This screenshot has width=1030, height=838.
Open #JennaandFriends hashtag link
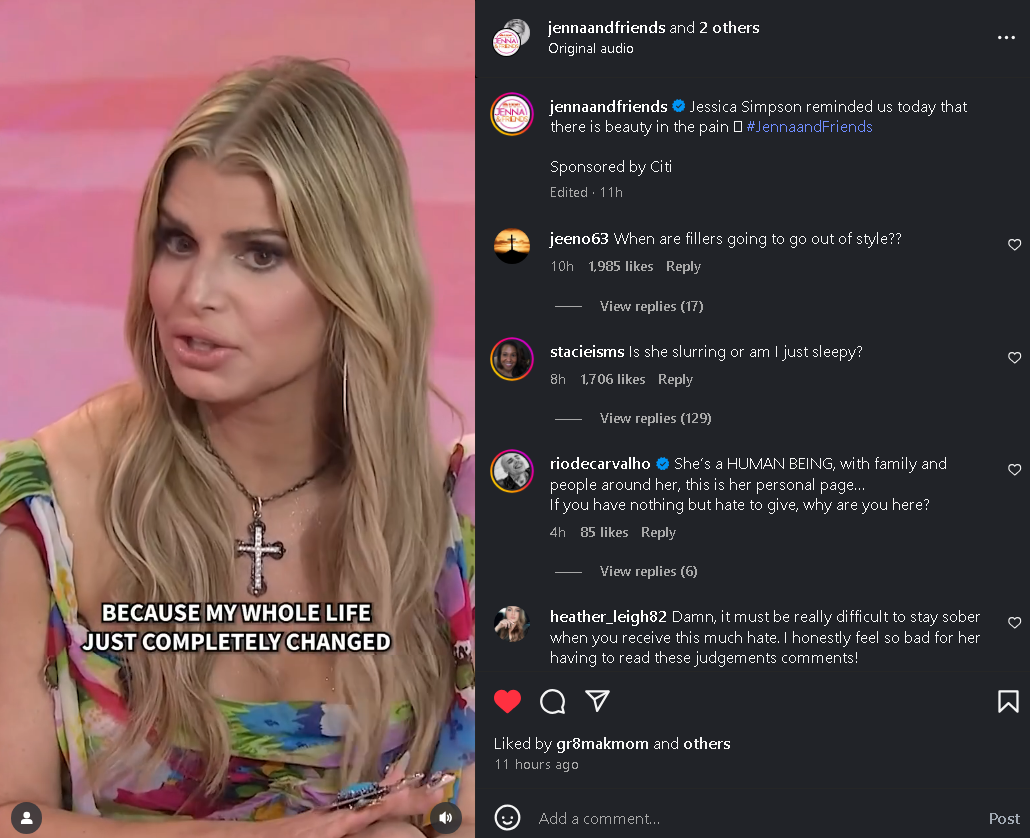pyautogui.click(x=809, y=127)
